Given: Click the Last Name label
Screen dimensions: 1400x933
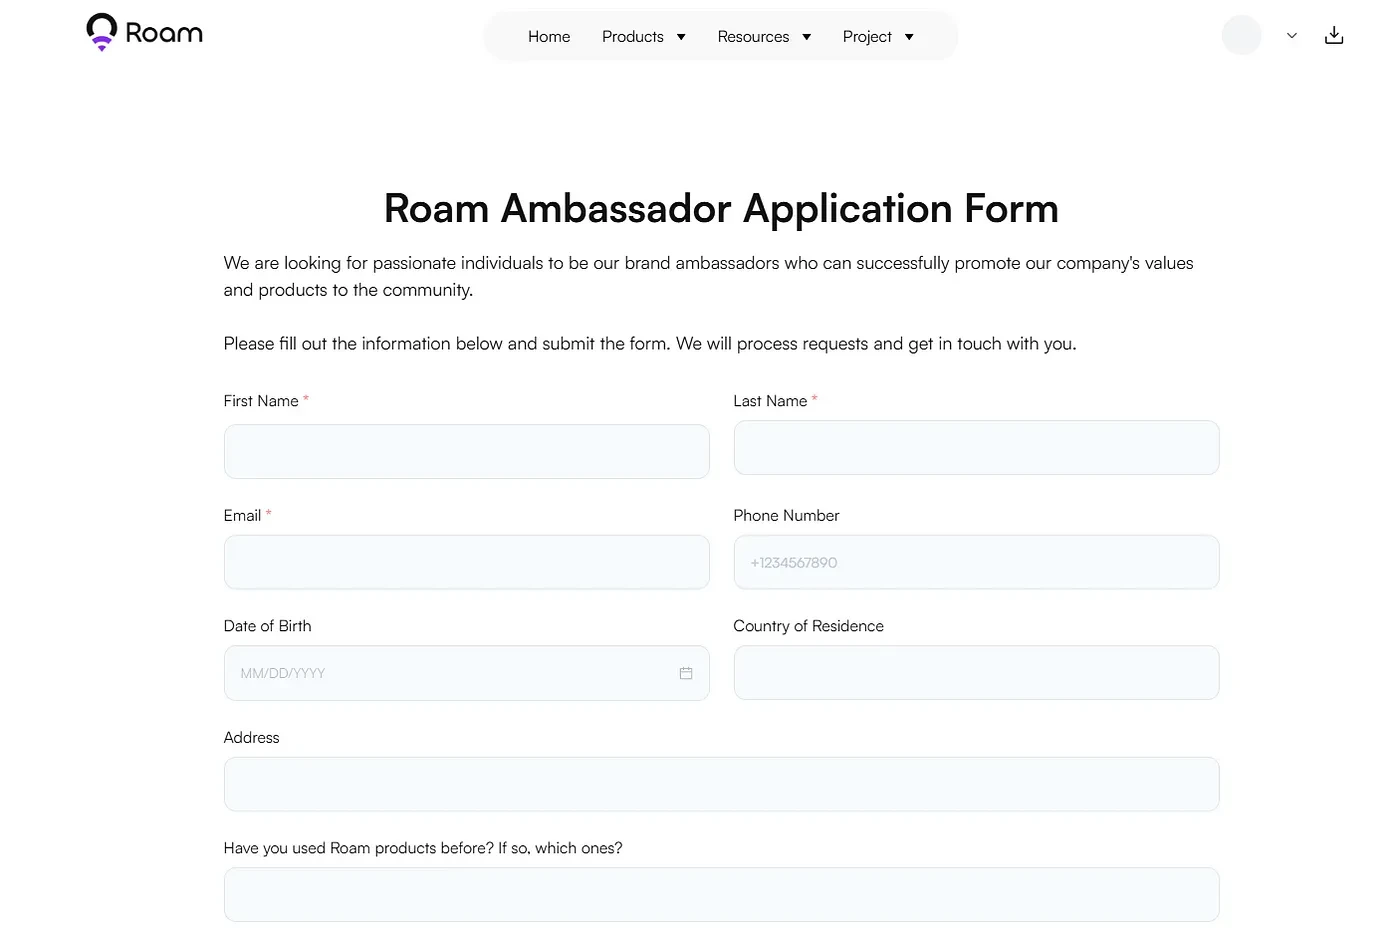Looking at the screenshot, I should click(770, 401).
